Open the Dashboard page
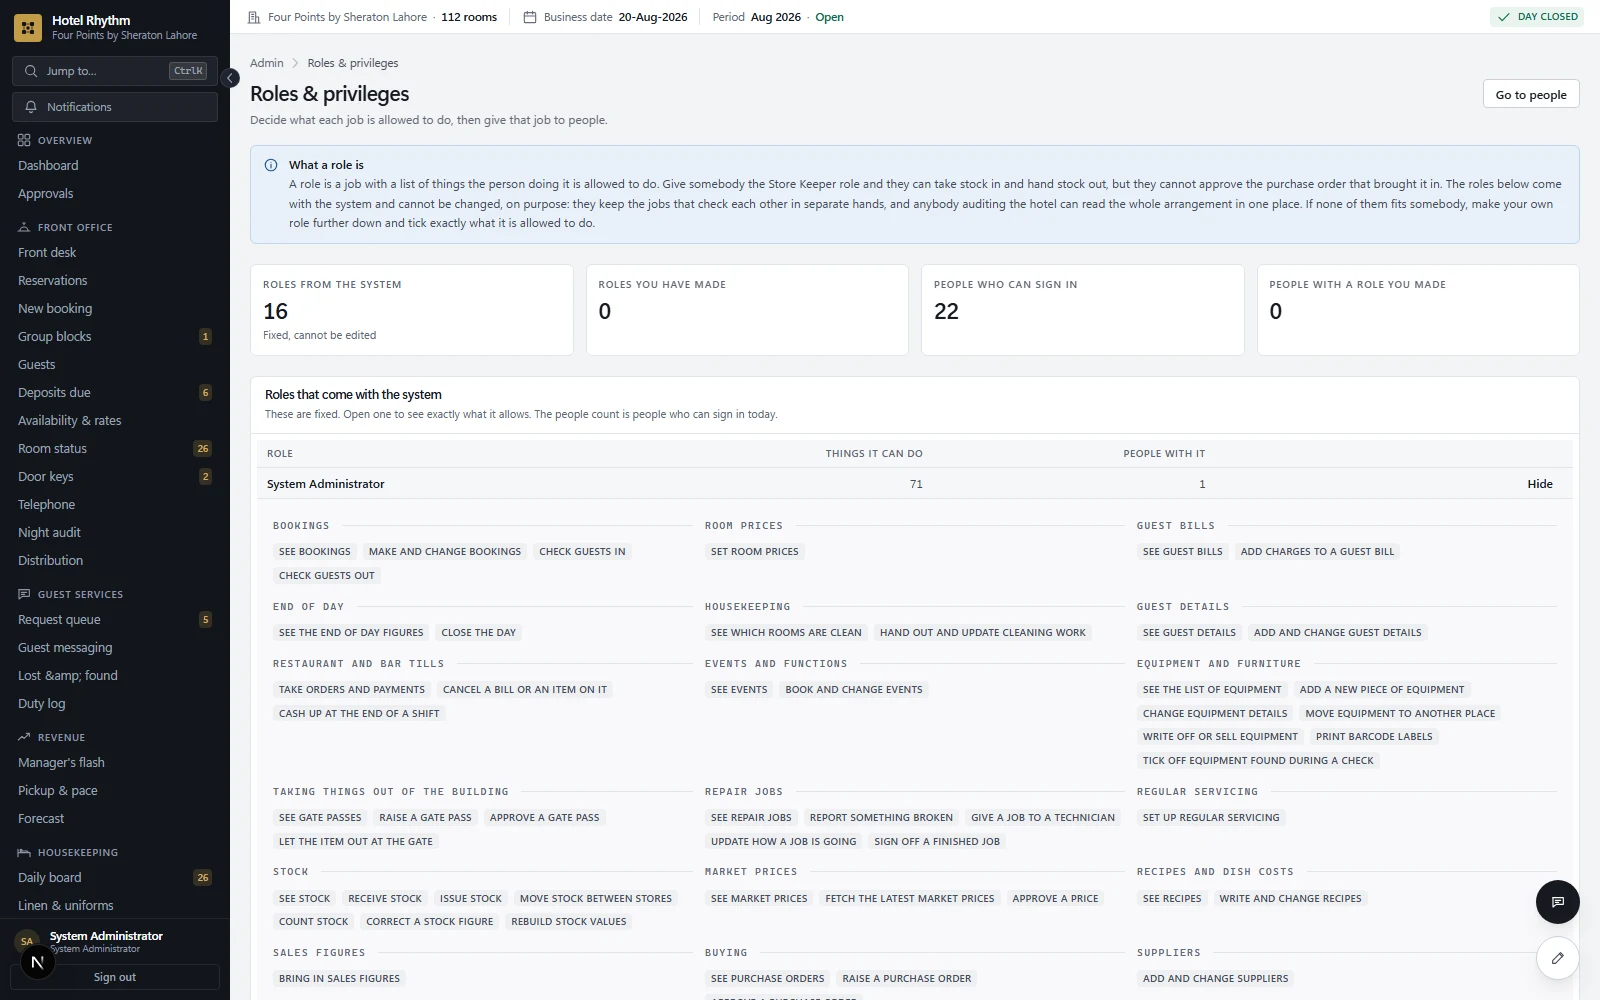The image size is (1600, 1000). click(115, 166)
